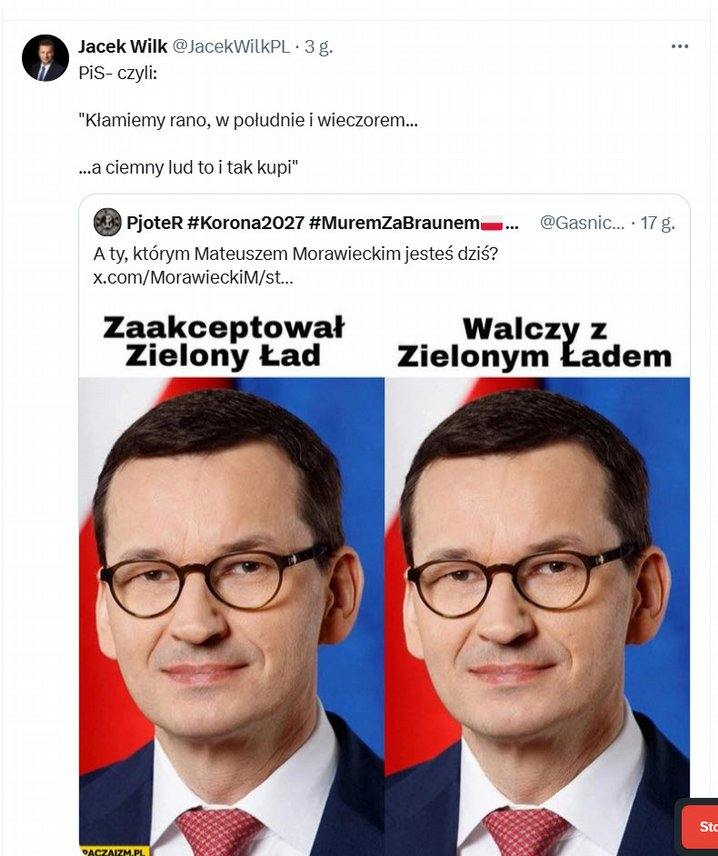Click the @Gasnic... handle in quoted tweet
The width and height of the screenshot is (718, 856).
click(582, 223)
